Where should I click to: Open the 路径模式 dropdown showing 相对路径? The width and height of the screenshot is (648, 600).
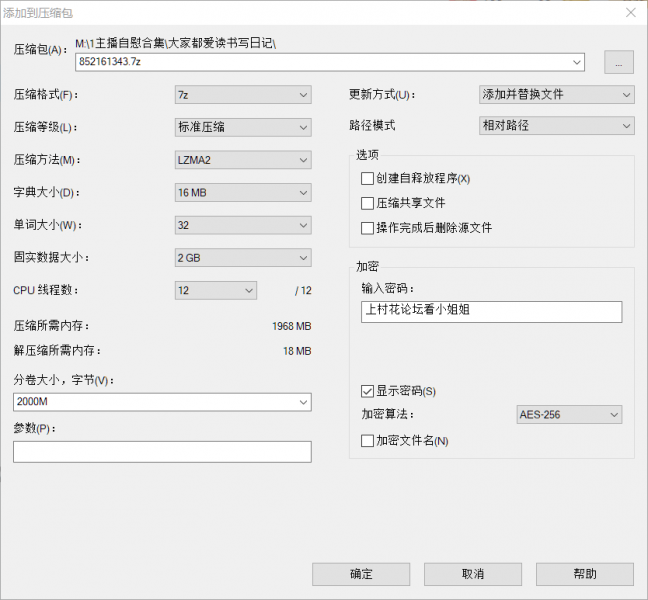(x=557, y=126)
